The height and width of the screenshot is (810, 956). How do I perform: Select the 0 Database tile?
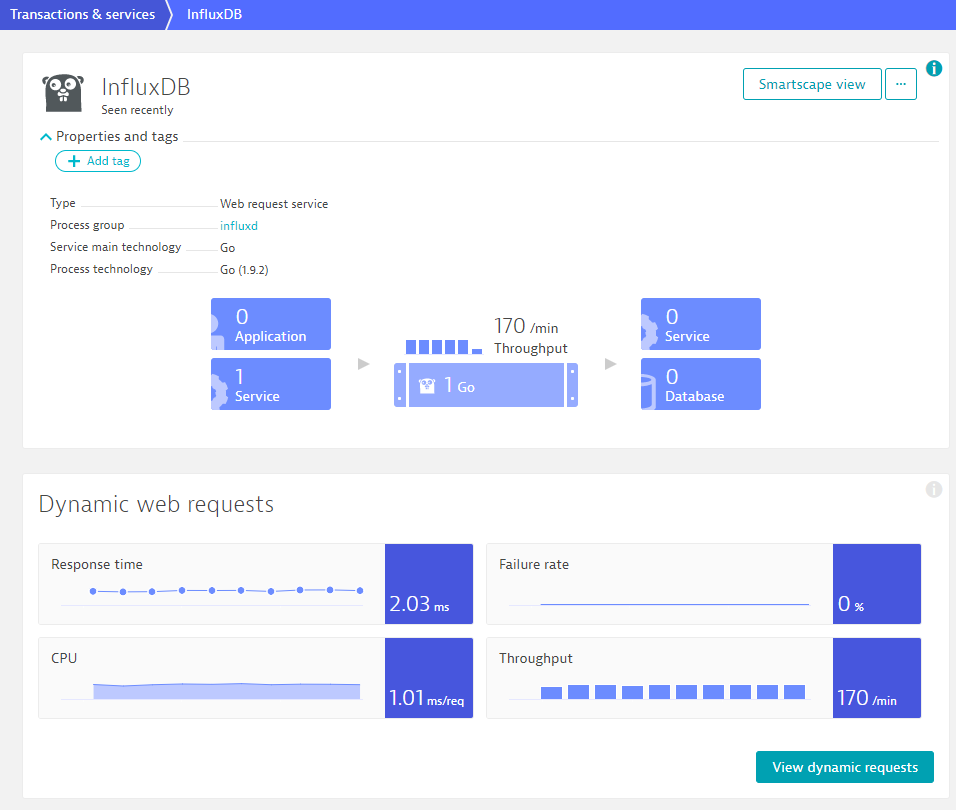pos(701,383)
